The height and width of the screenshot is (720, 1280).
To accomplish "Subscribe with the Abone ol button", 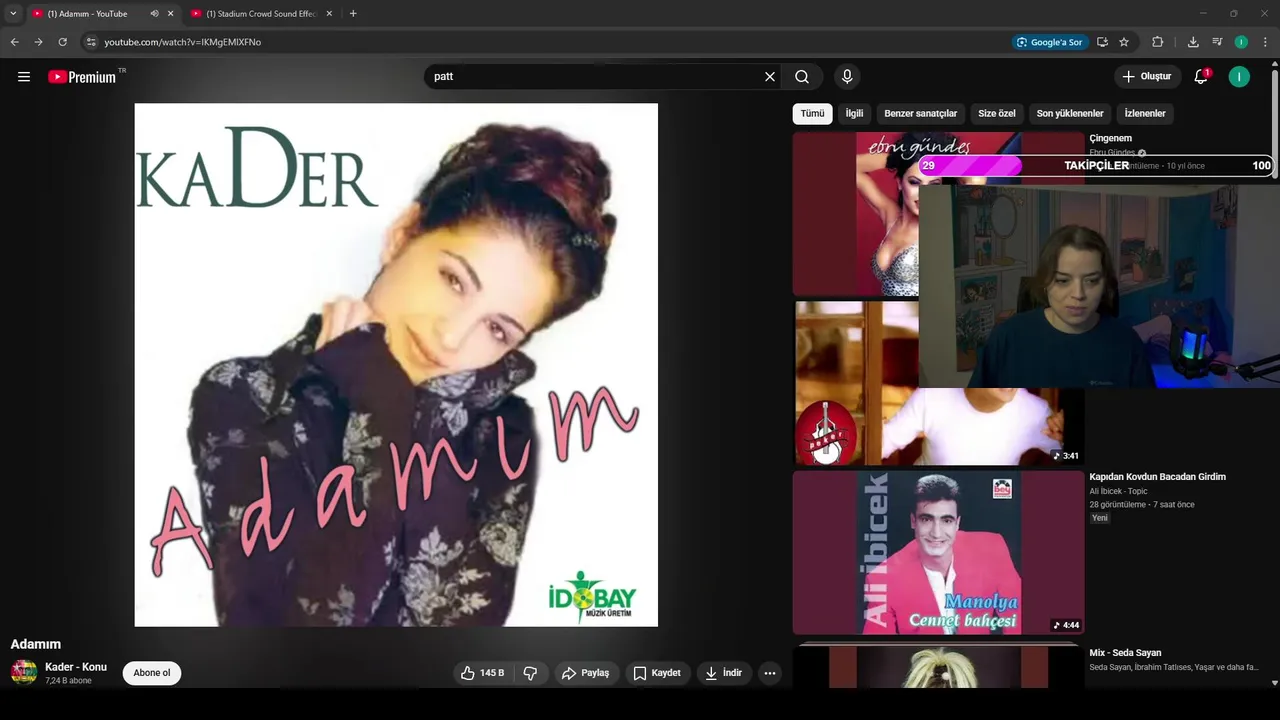I will pos(152,673).
